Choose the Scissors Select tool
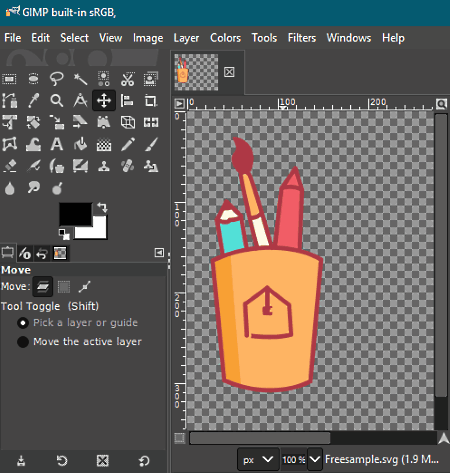This screenshot has width=450, height=473. (x=127, y=79)
